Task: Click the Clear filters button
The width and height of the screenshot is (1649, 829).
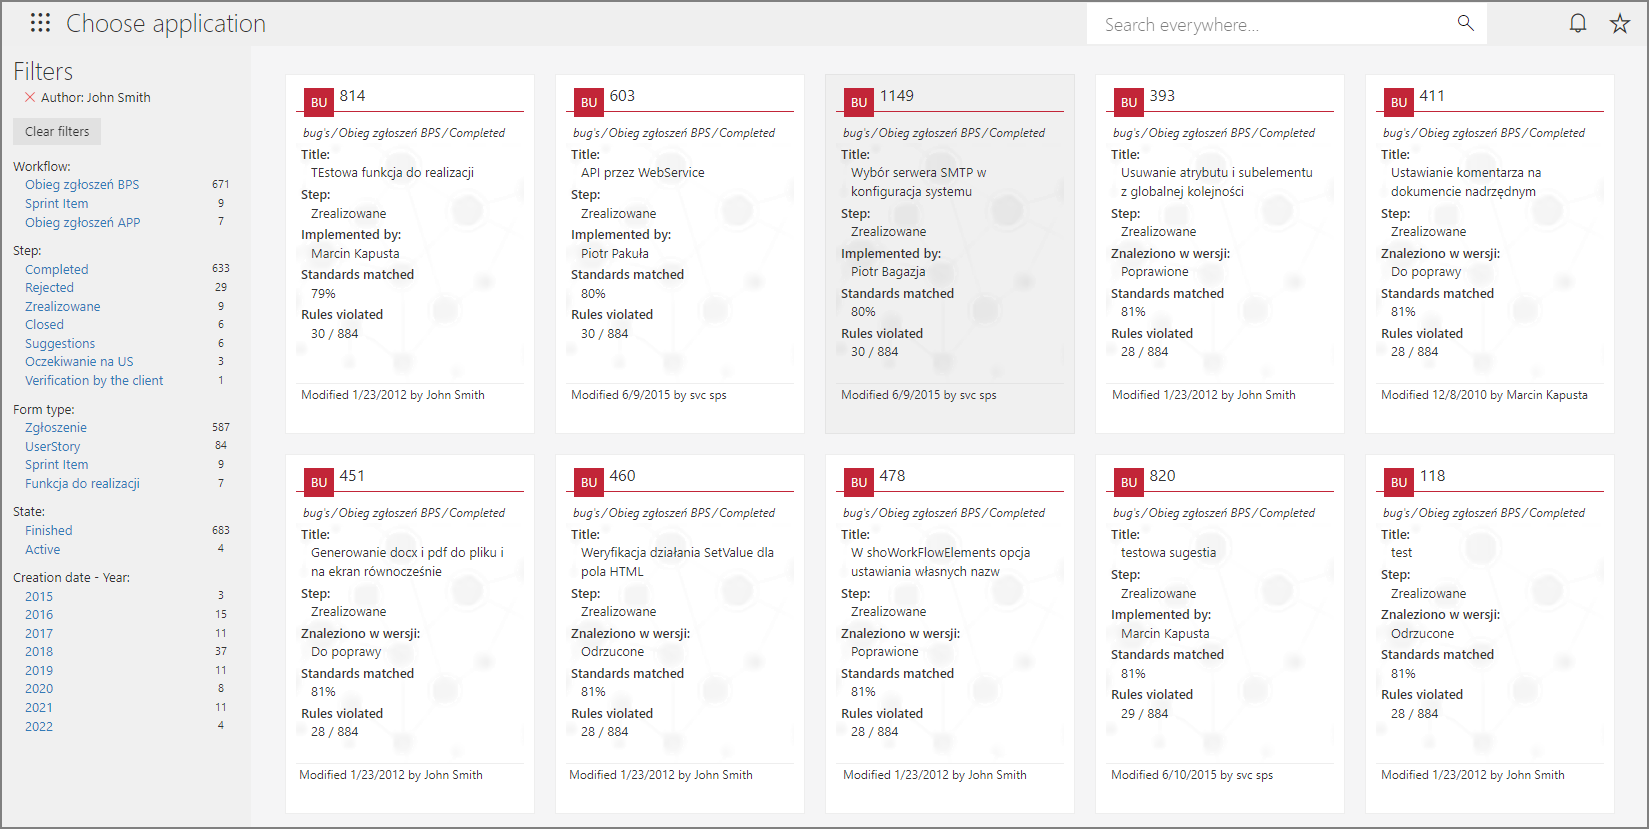Action: click(57, 131)
